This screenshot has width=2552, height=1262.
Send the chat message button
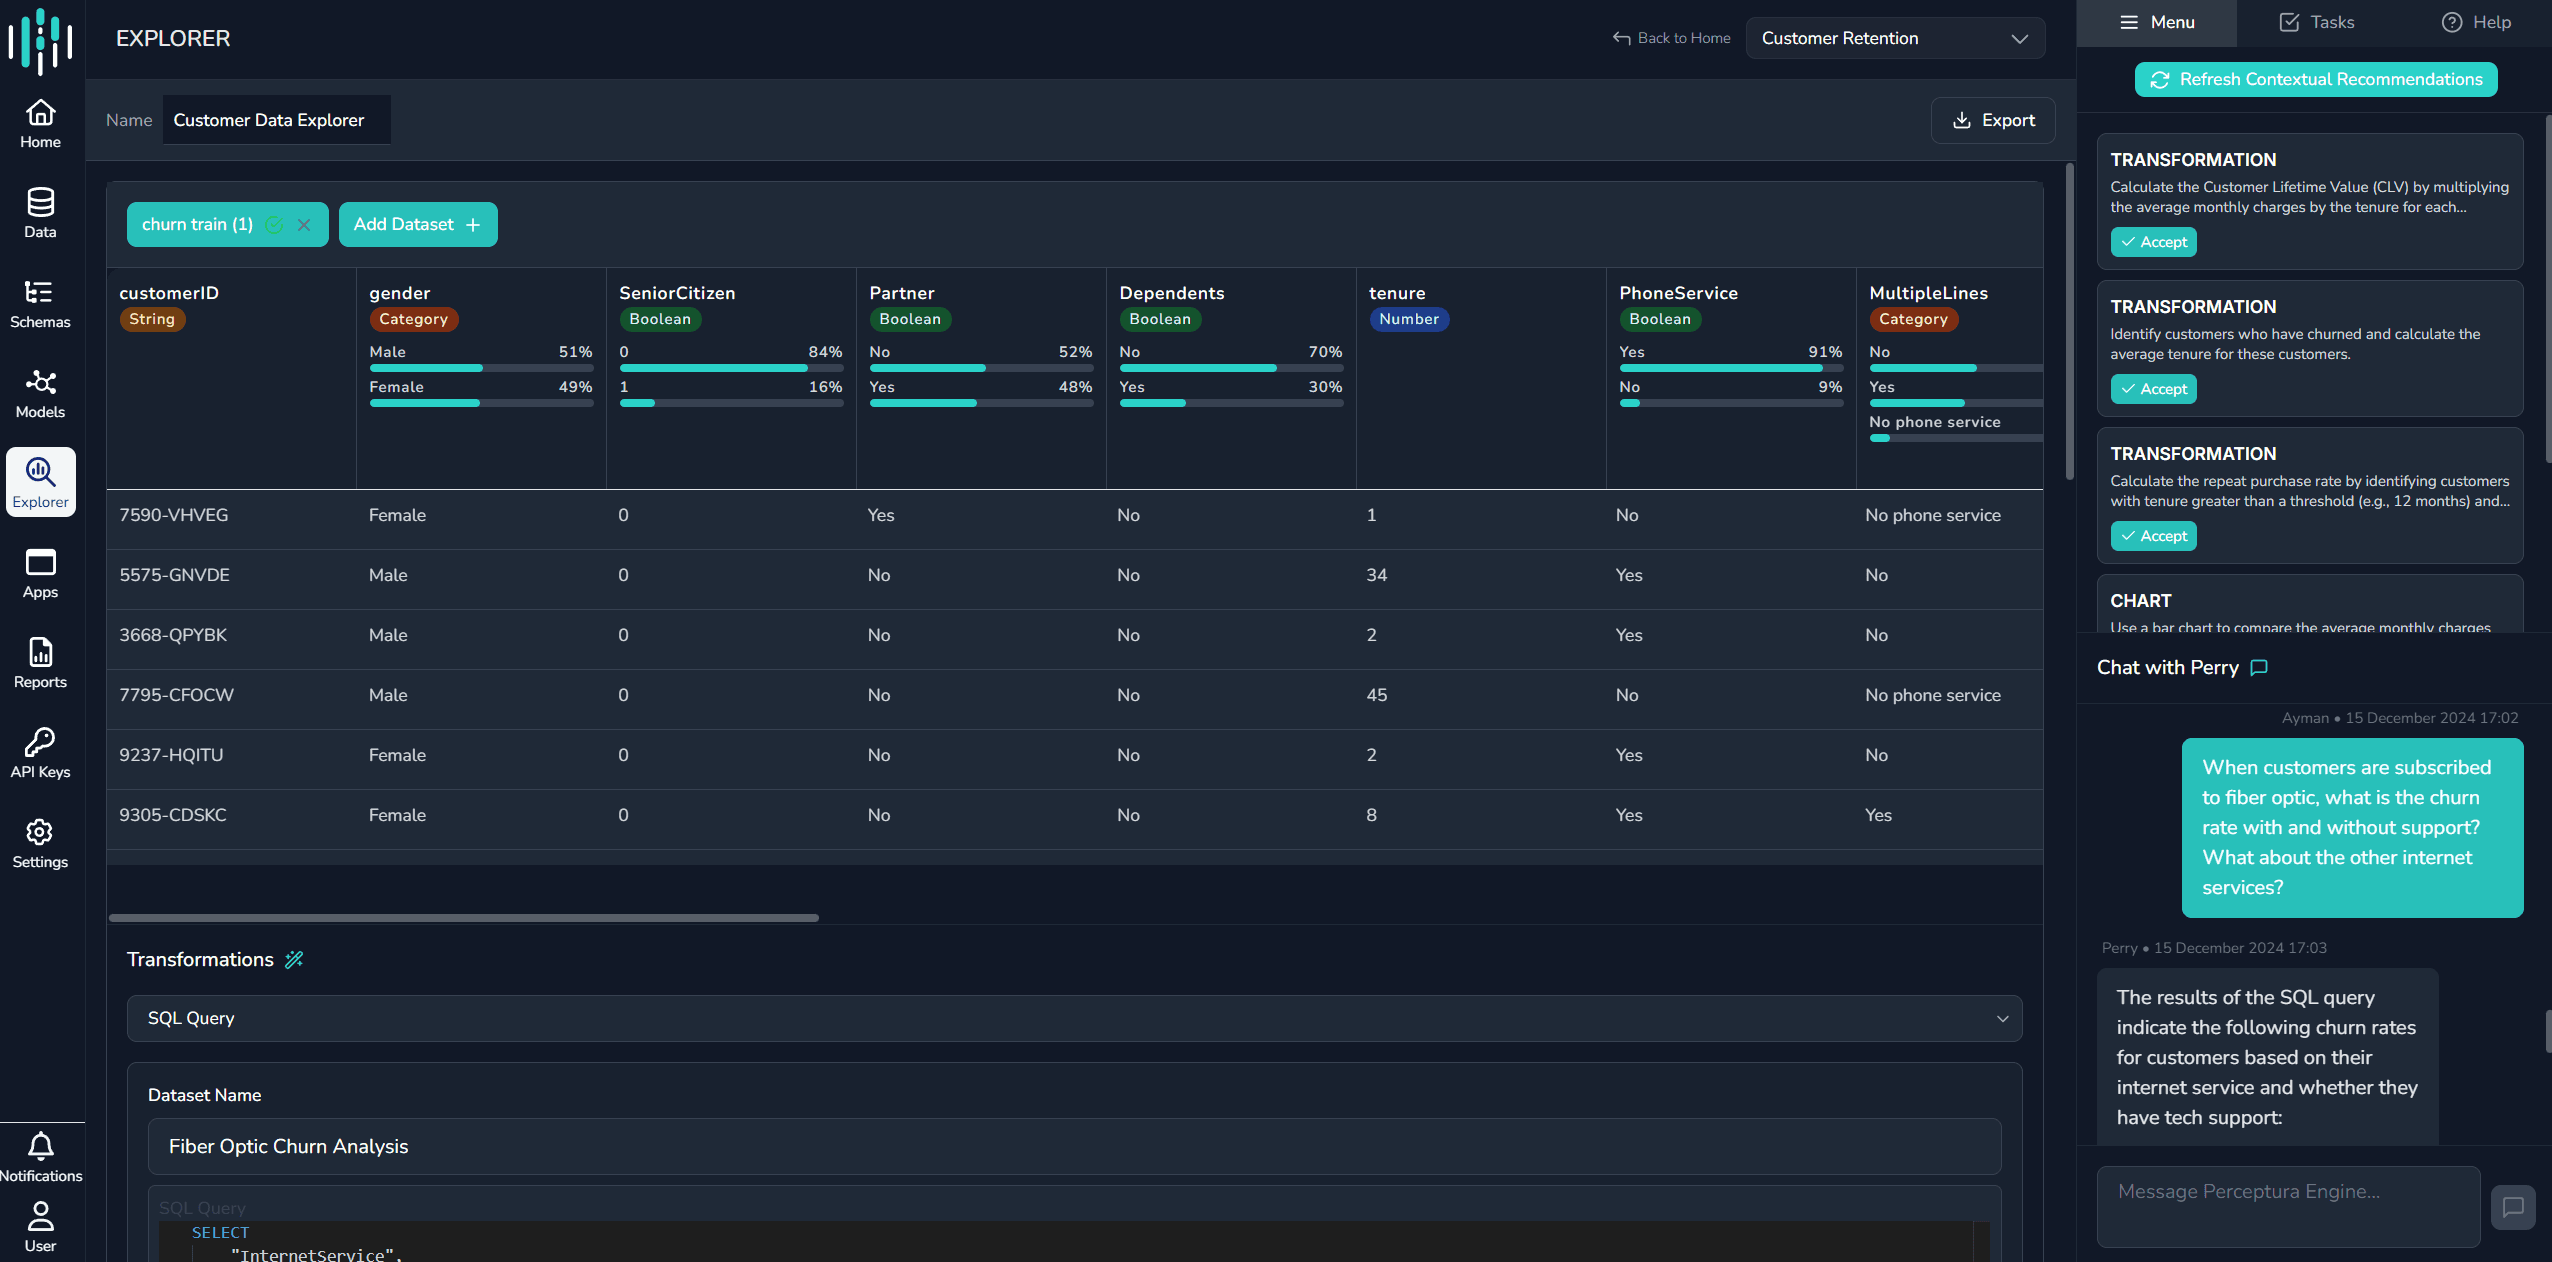tap(2513, 1207)
